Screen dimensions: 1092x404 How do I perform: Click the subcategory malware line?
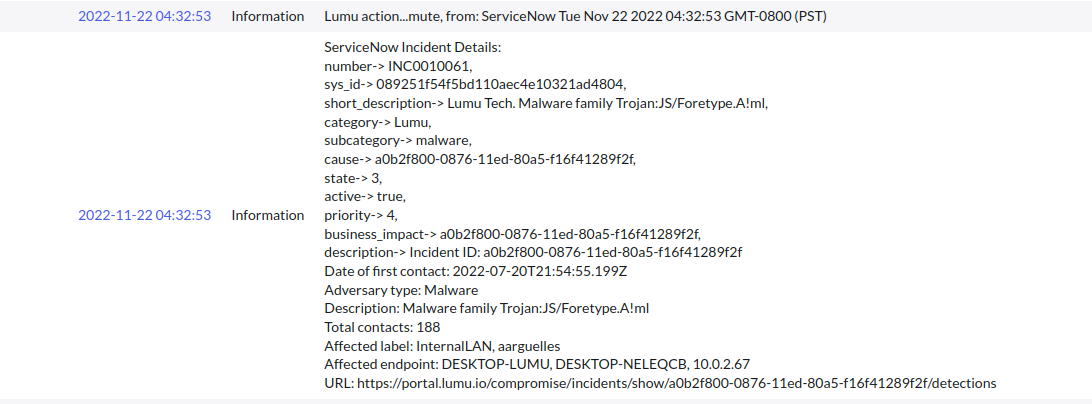tap(398, 140)
